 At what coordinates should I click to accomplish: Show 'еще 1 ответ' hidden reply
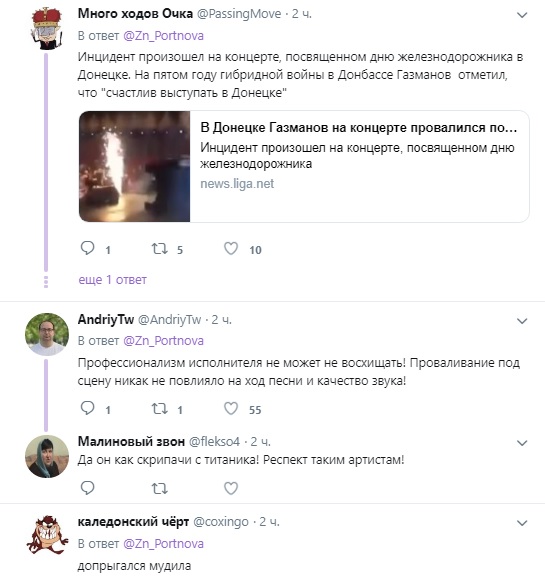click(112, 280)
